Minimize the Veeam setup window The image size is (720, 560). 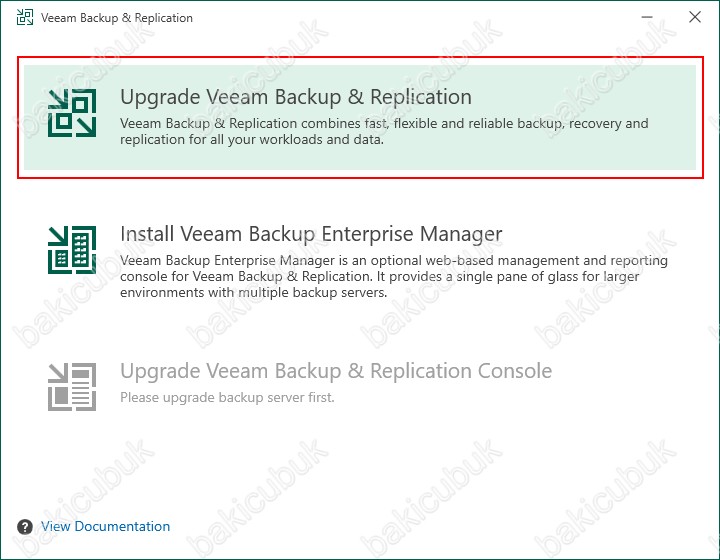(x=647, y=17)
